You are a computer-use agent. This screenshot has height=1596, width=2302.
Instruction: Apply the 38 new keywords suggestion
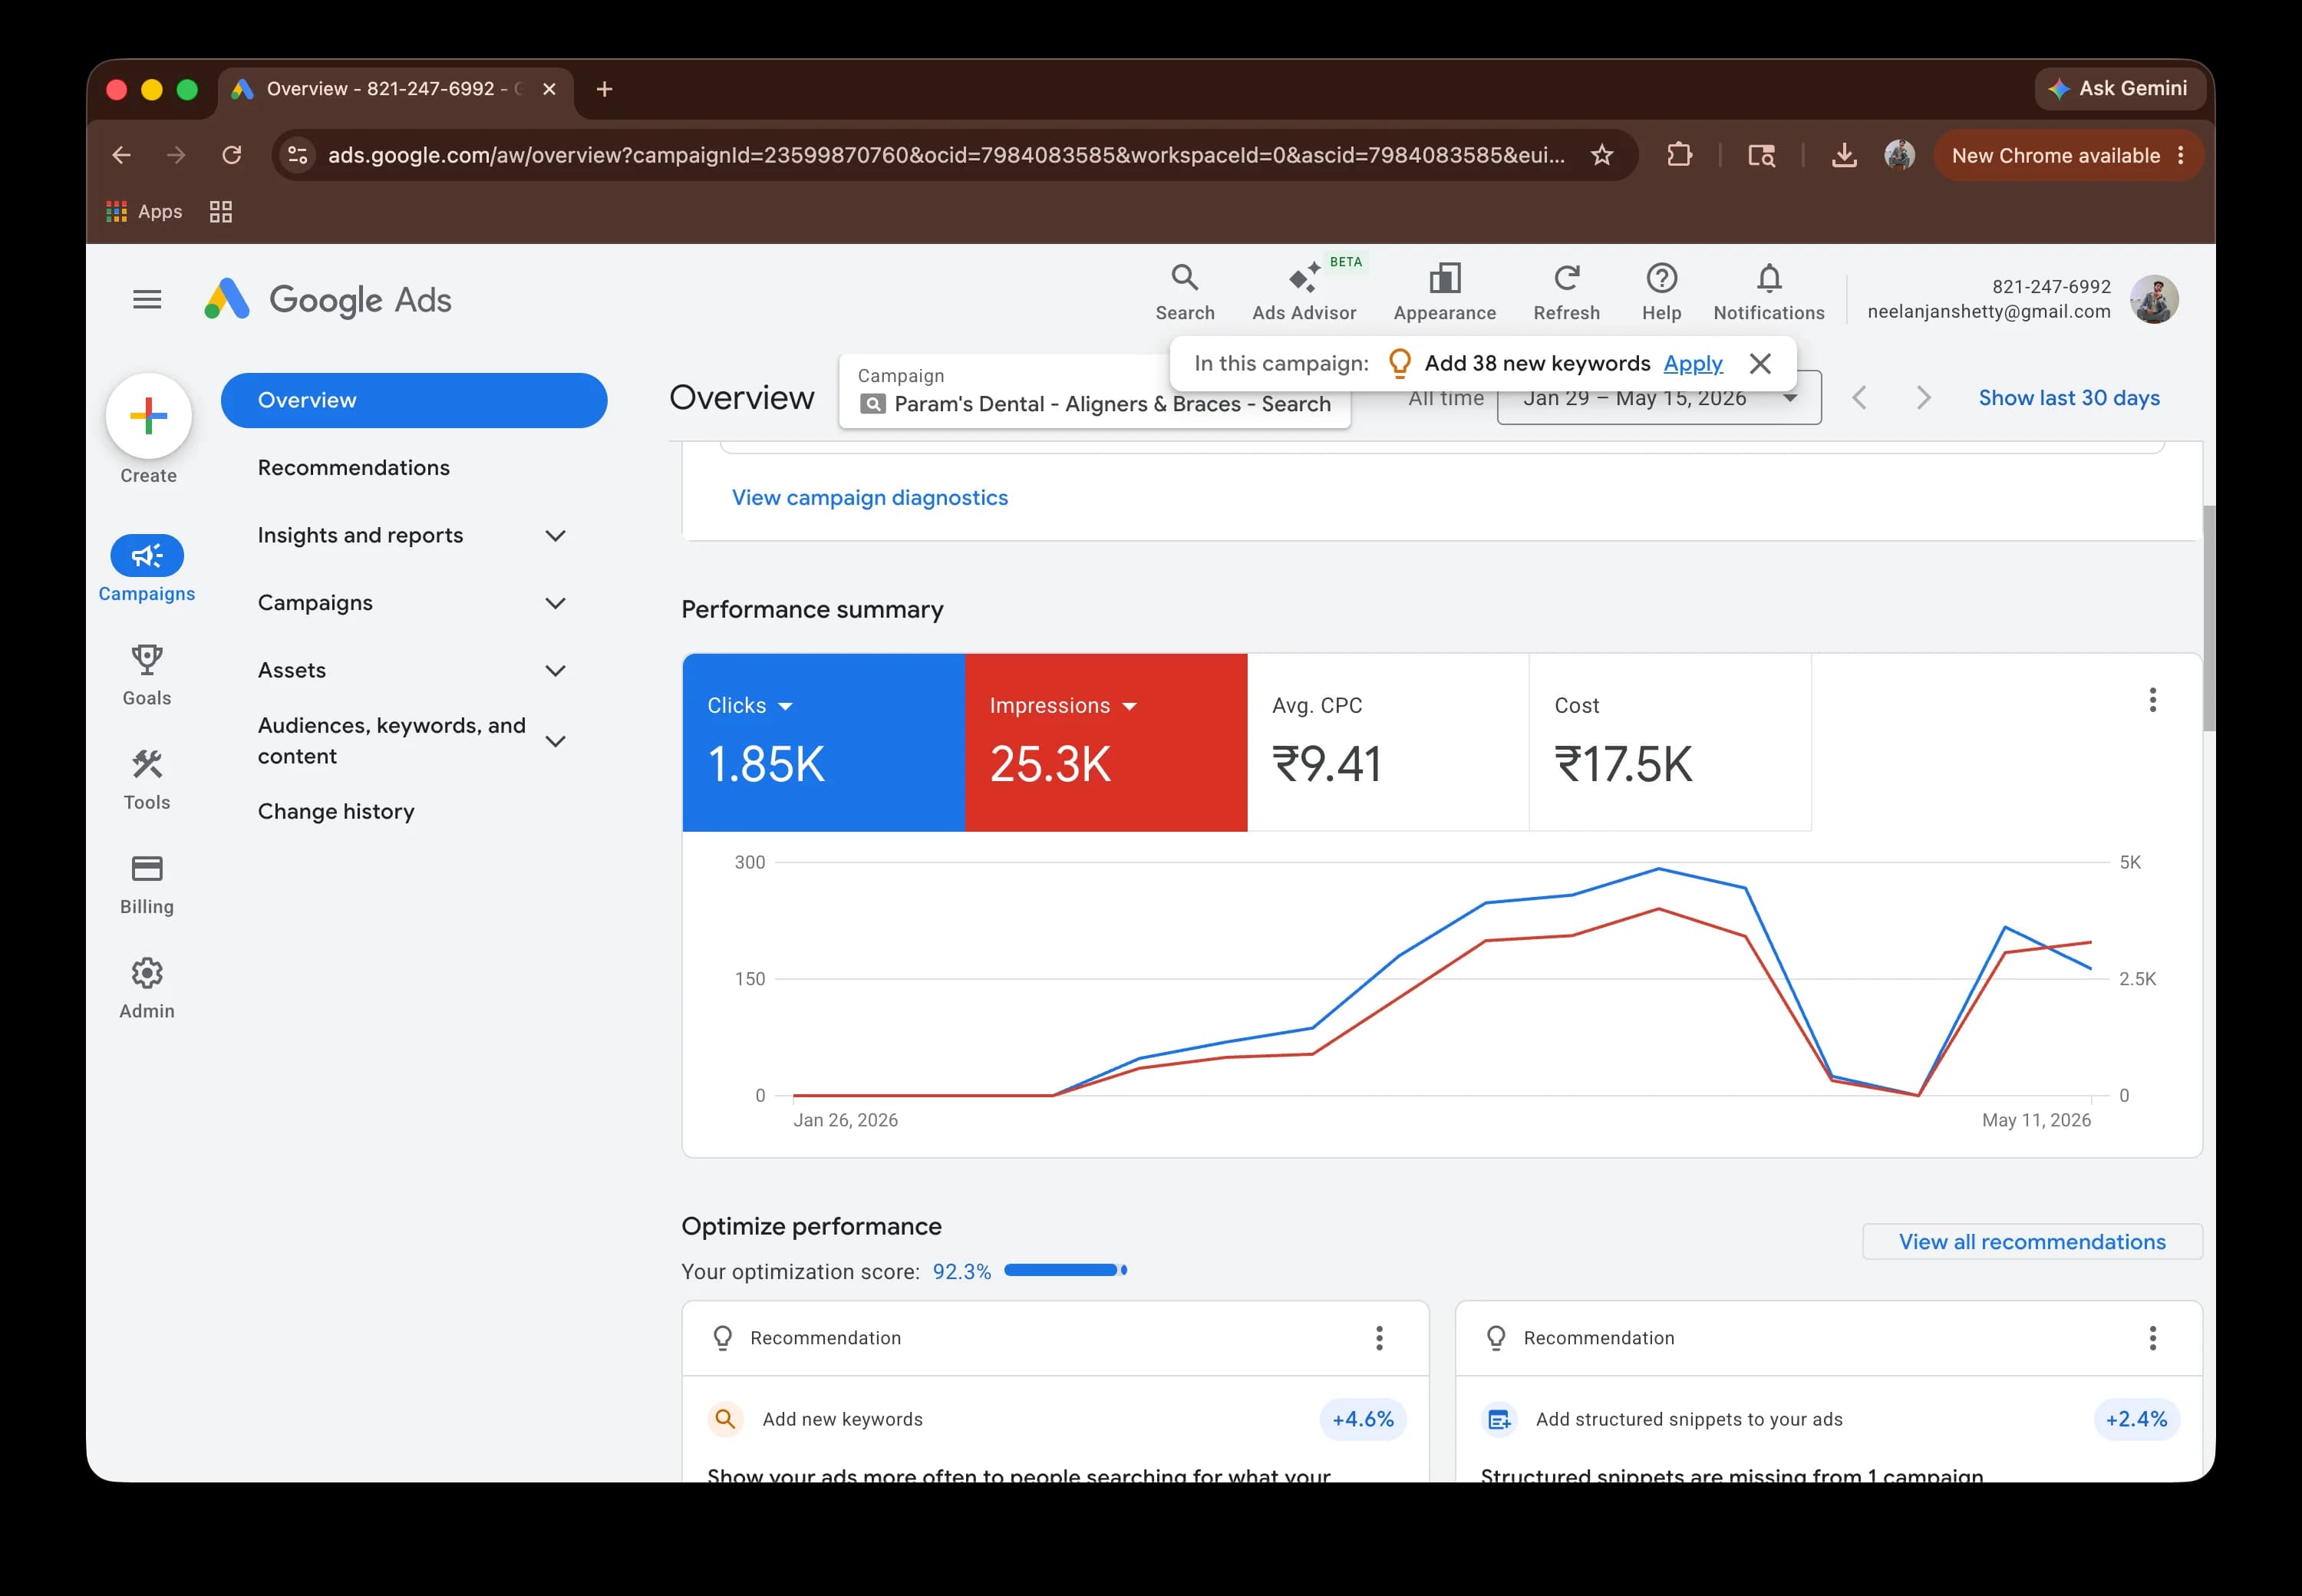[x=1692, y=363]
